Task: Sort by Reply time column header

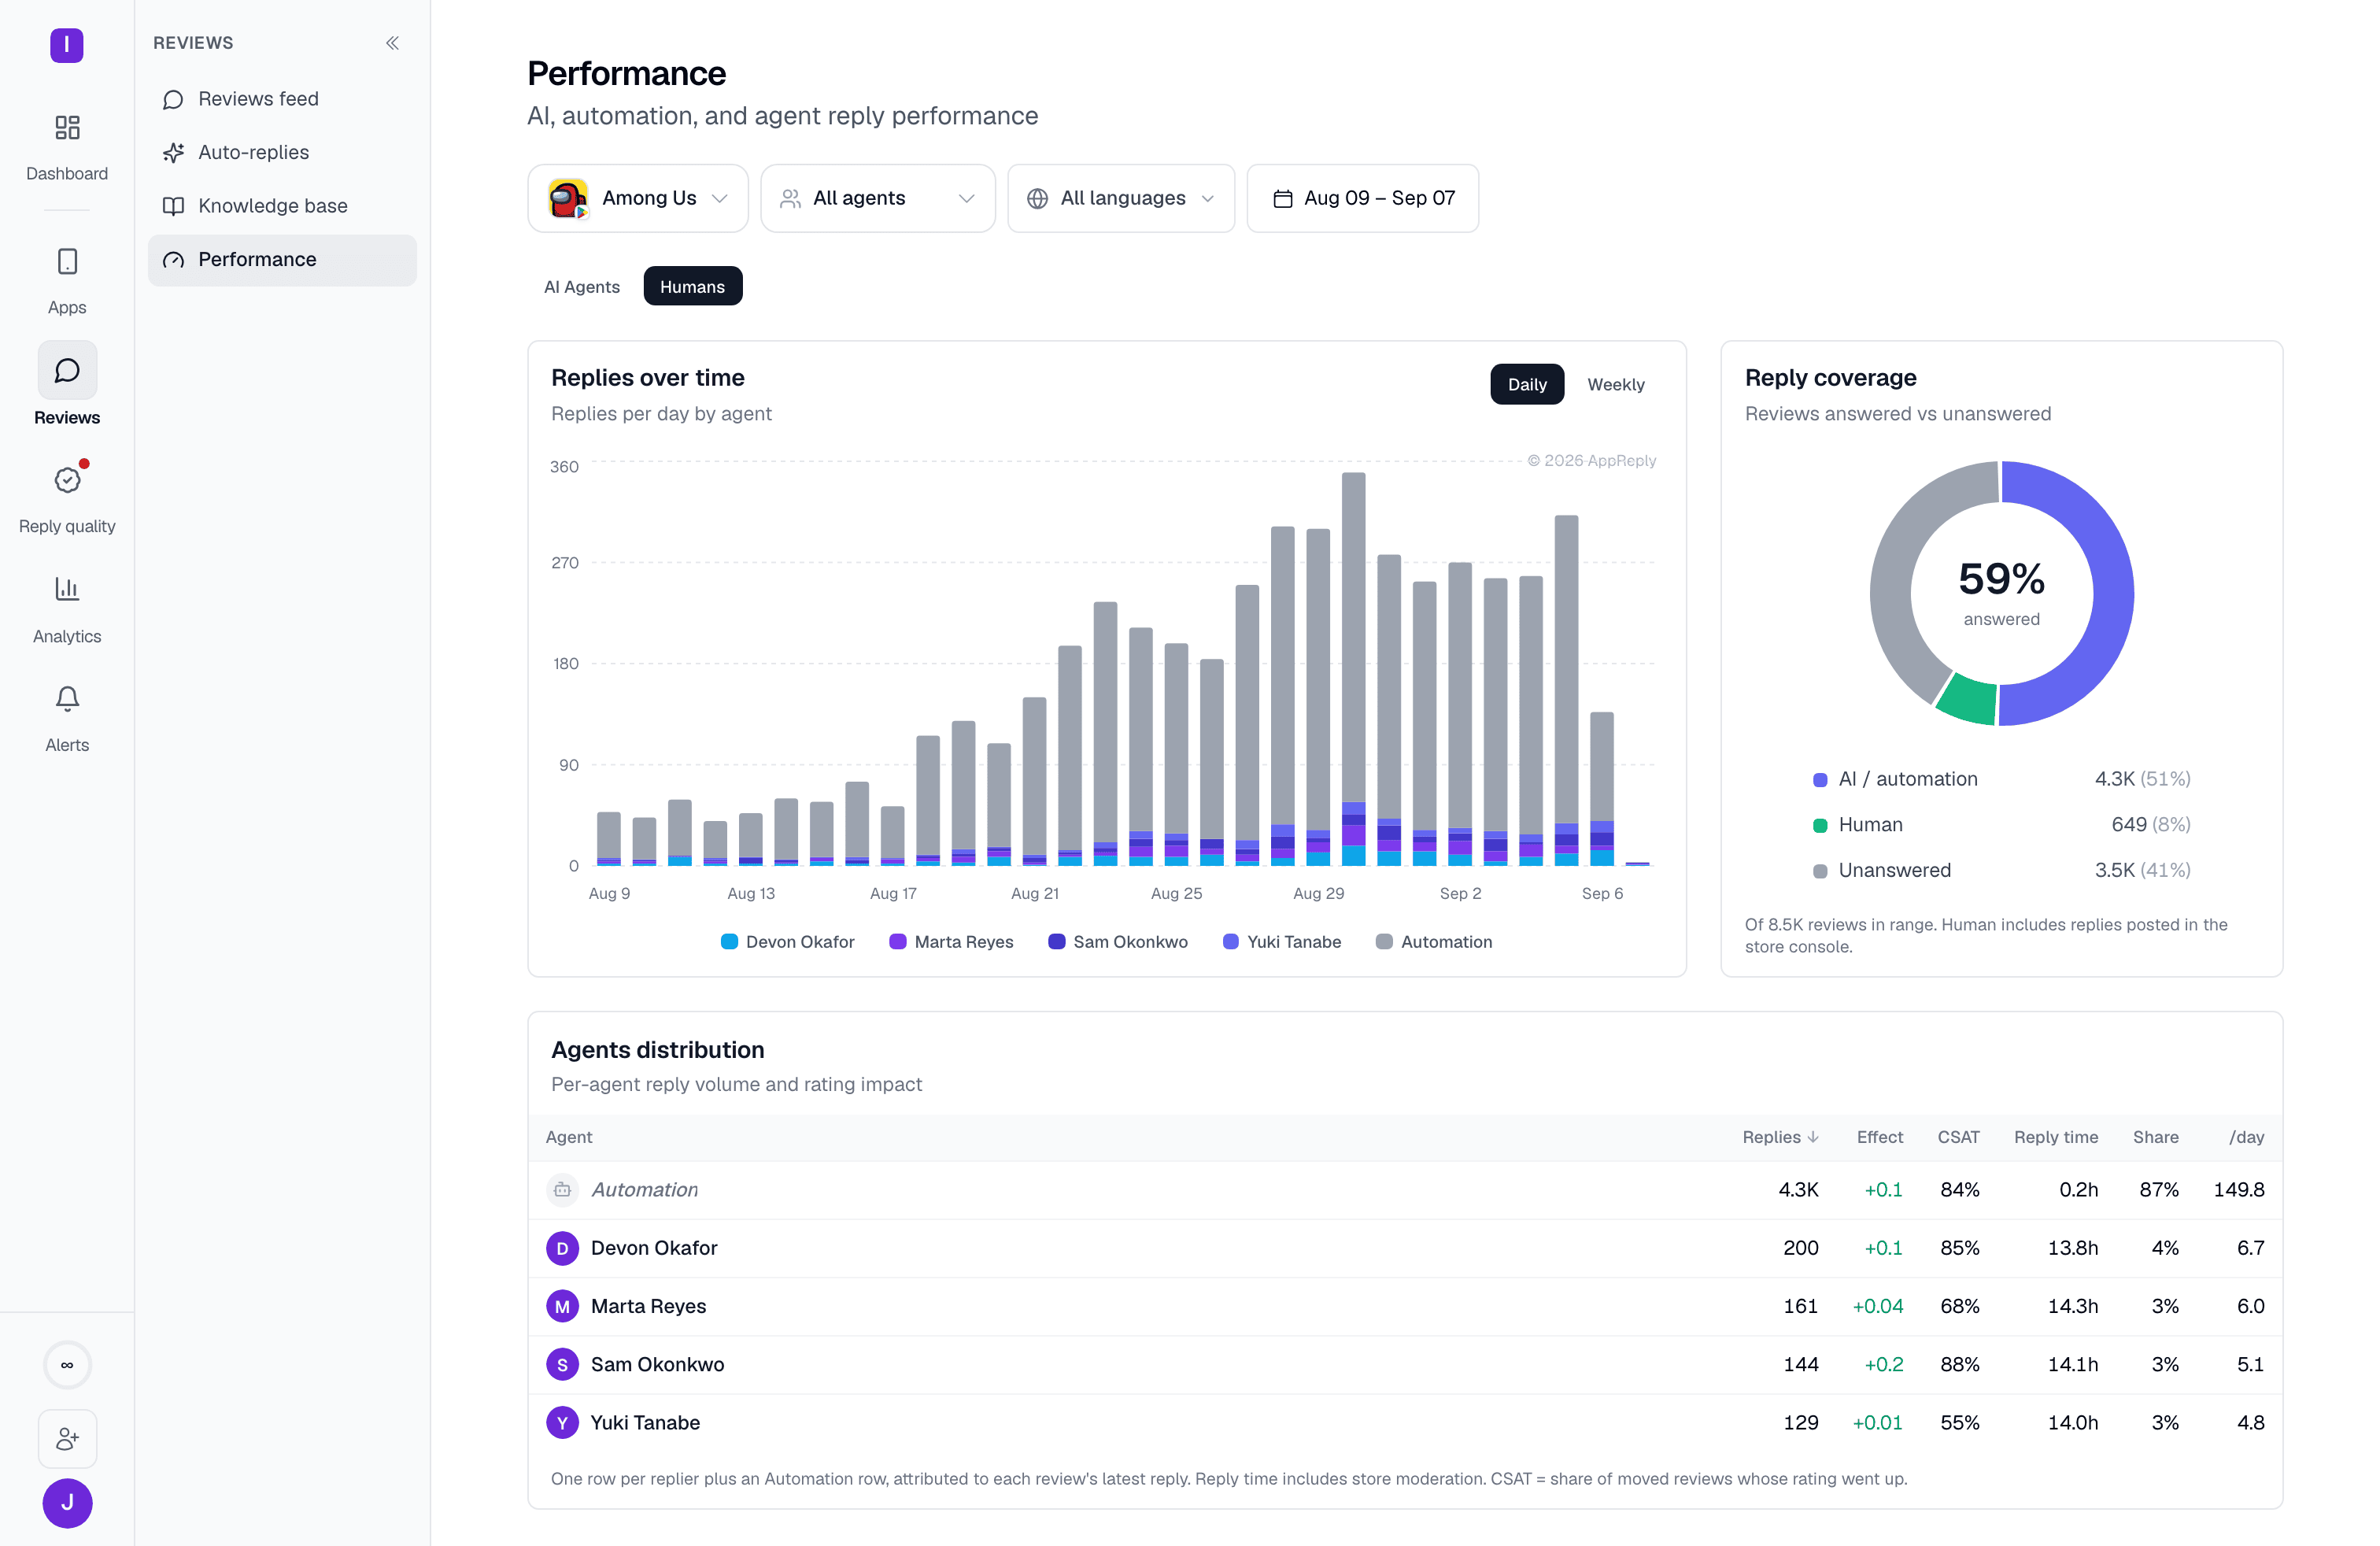Action: pyautogui.click(x=2056, y=1137)
